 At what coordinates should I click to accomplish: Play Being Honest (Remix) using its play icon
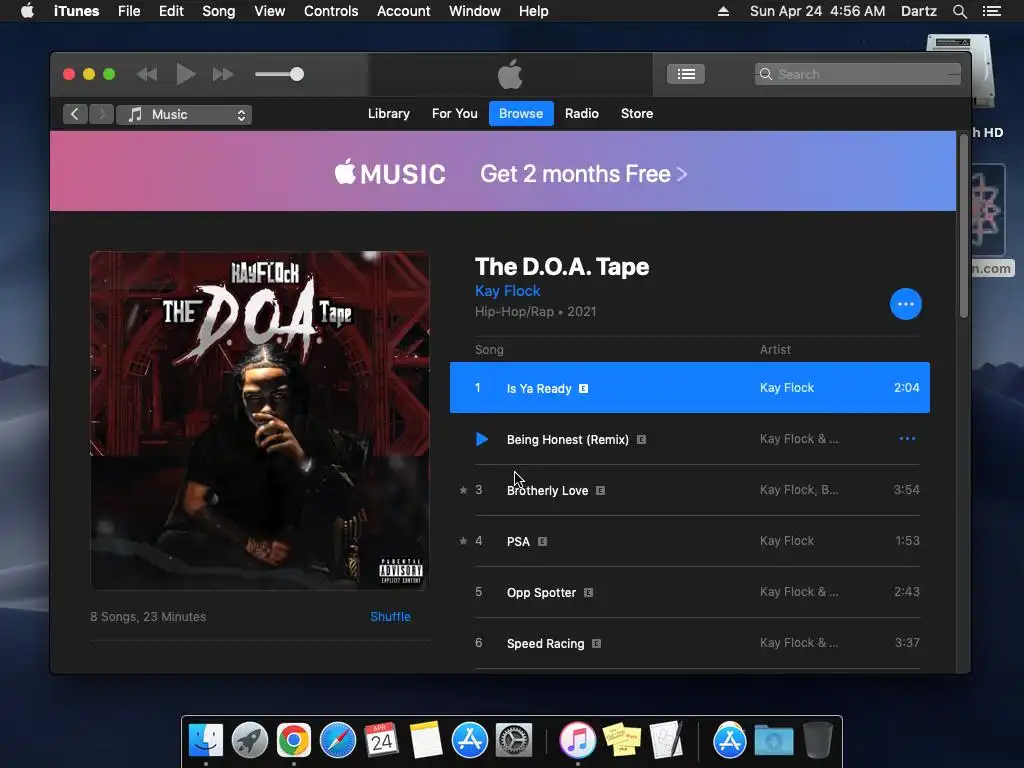pos(481,439)
